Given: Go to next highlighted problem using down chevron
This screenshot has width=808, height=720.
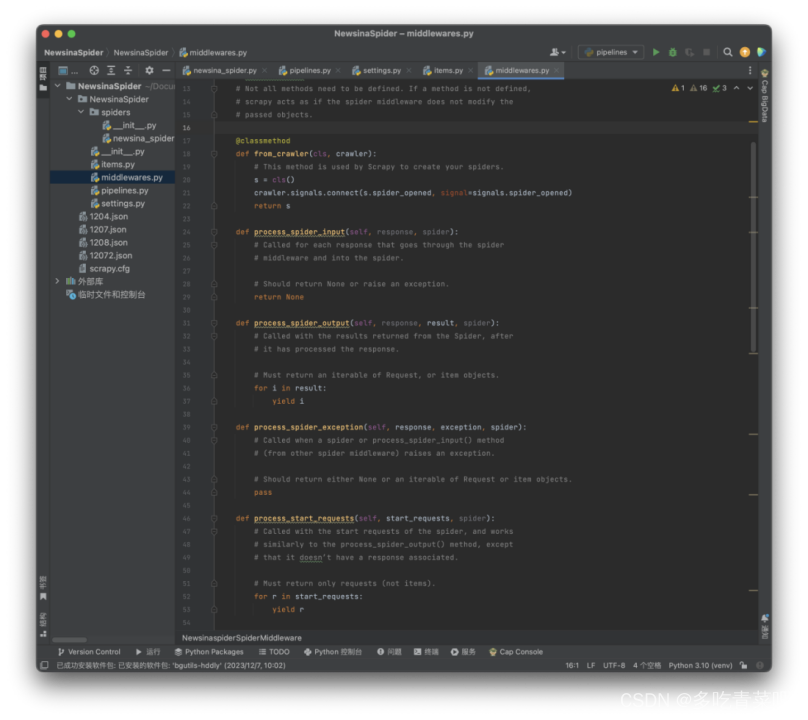Looking at the screenshot, I should tap(750, 88).
